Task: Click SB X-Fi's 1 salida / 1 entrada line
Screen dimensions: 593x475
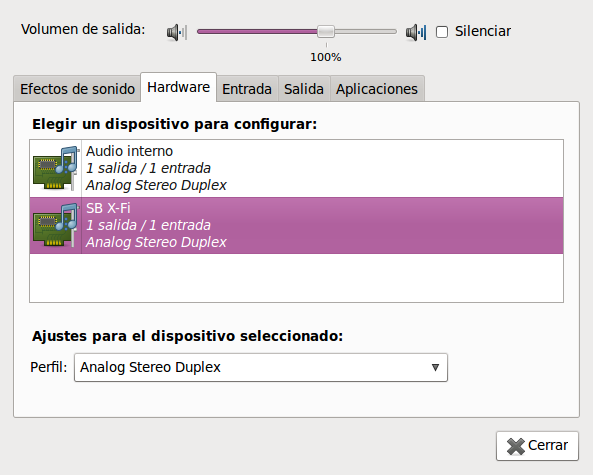Action: click(x=148, y=225)
